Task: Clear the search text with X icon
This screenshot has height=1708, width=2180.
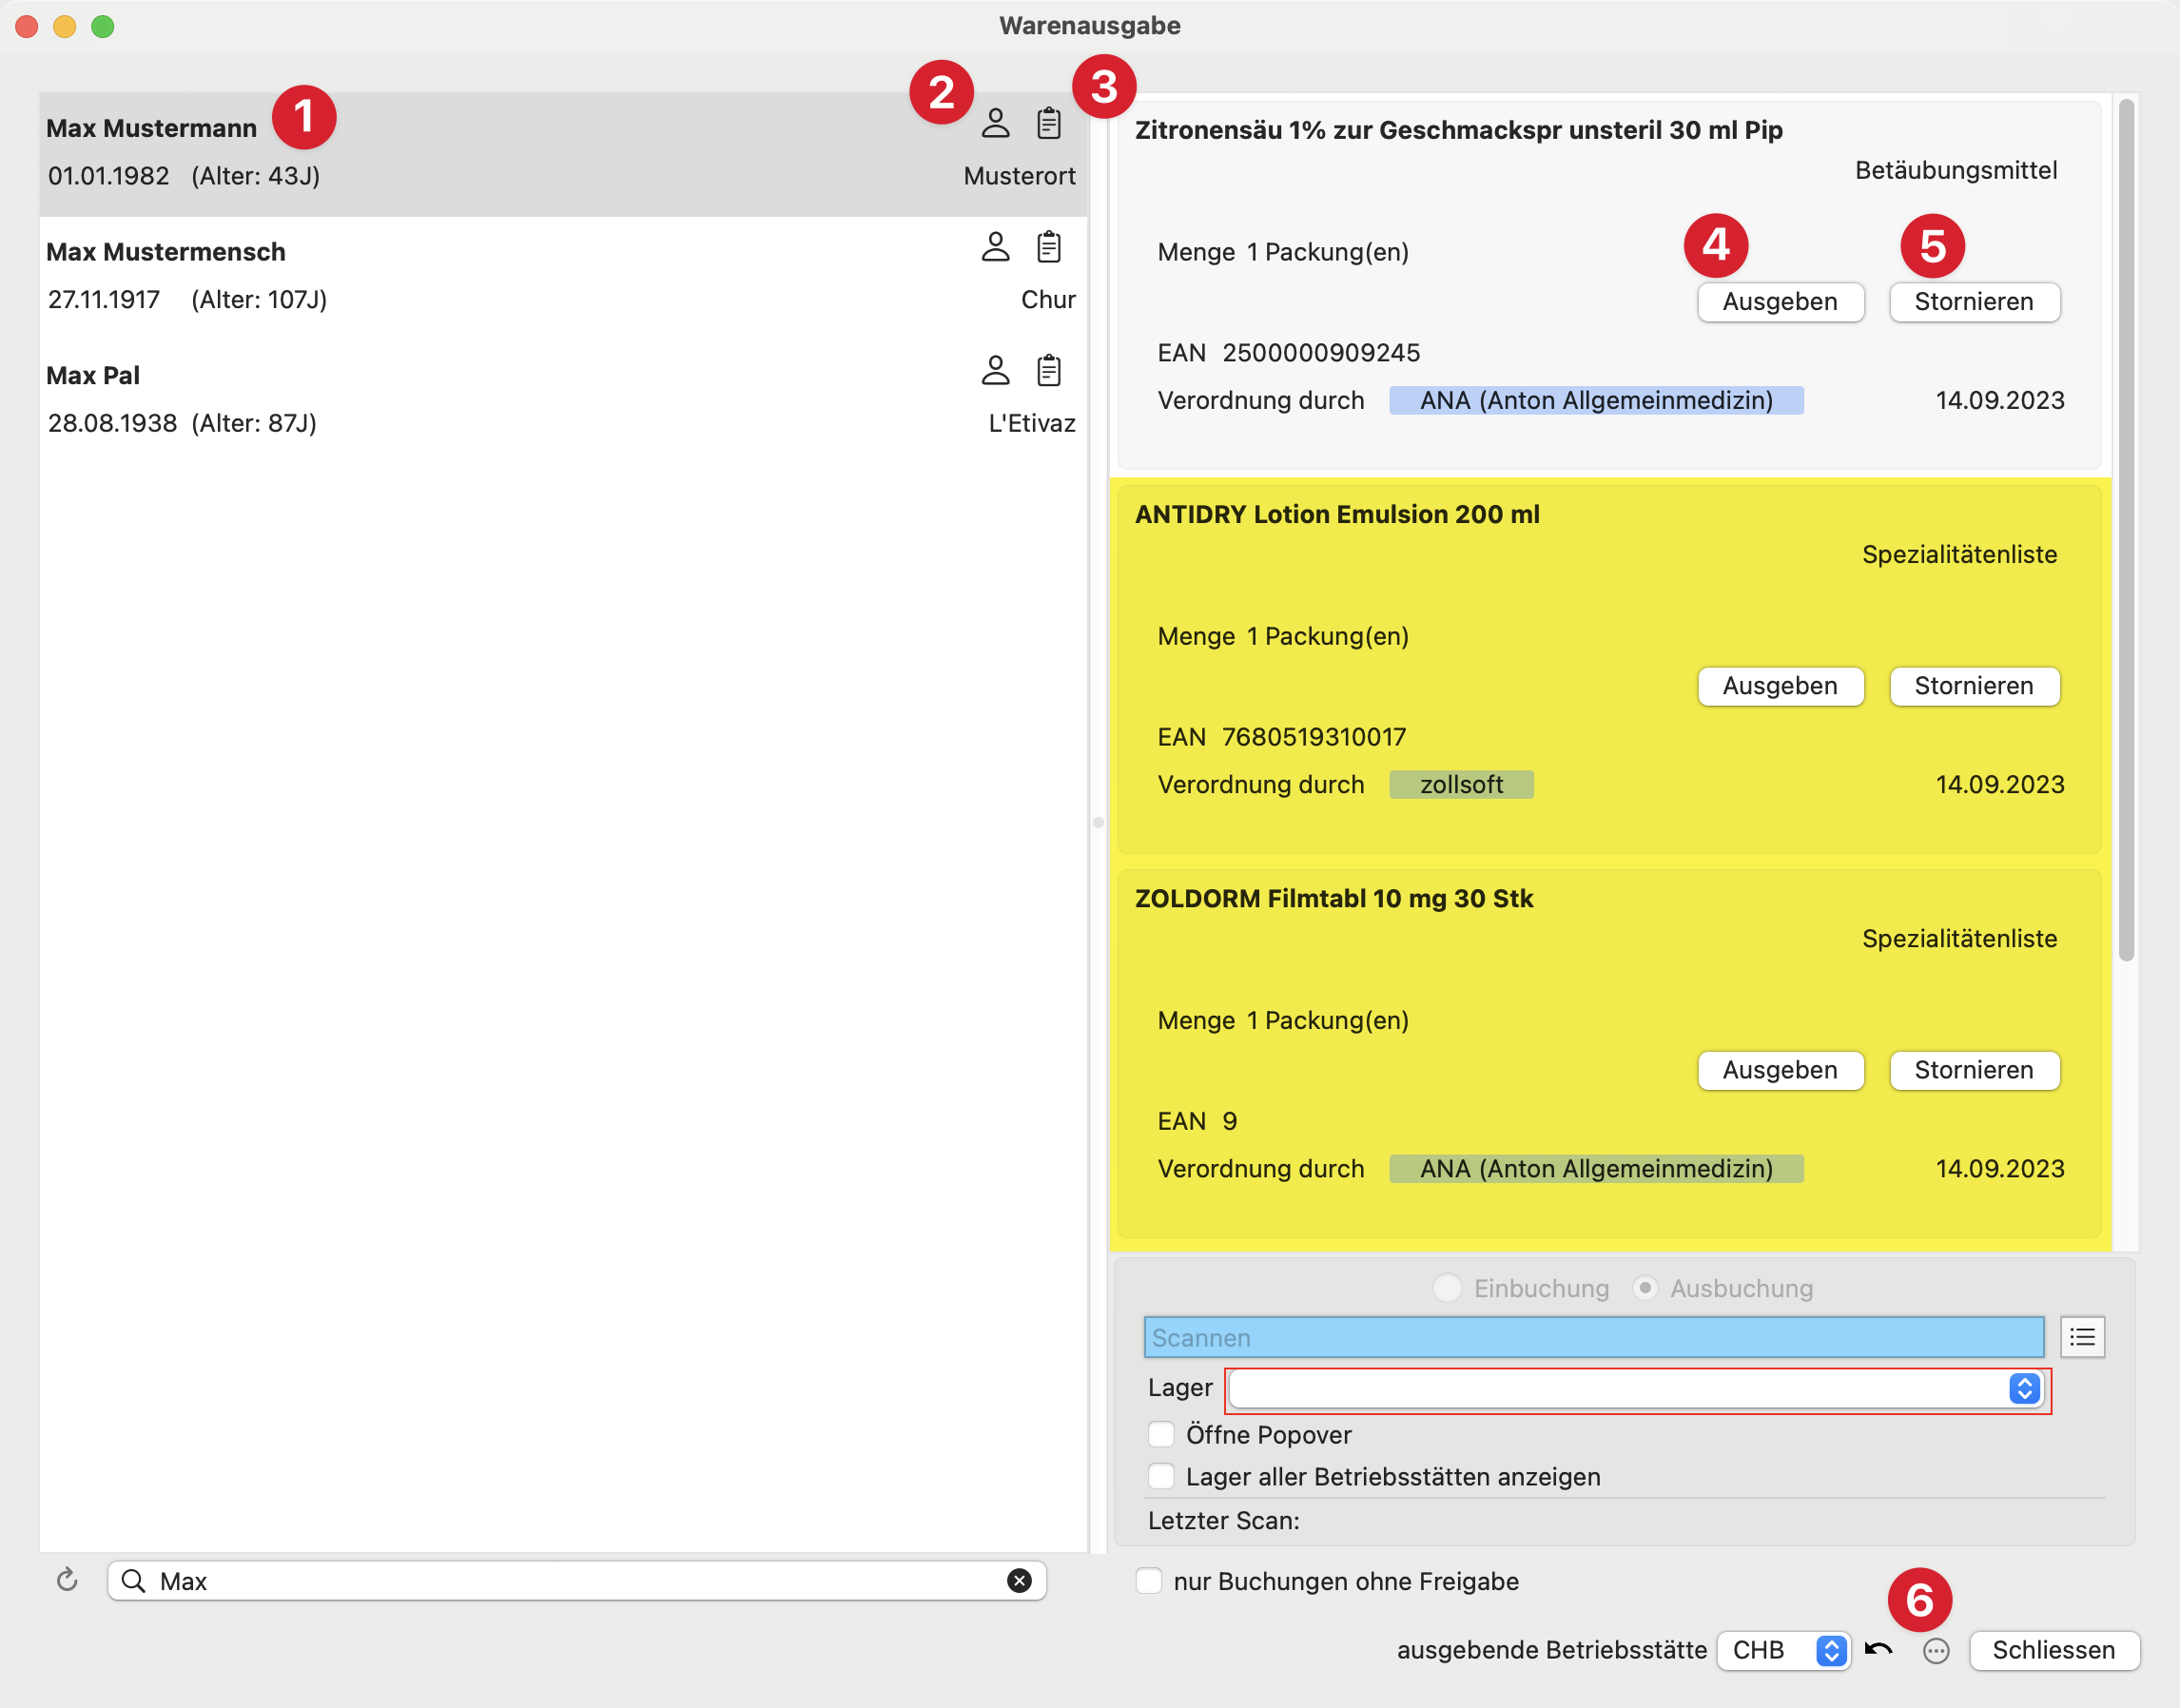Action: pos(1019,1580)
